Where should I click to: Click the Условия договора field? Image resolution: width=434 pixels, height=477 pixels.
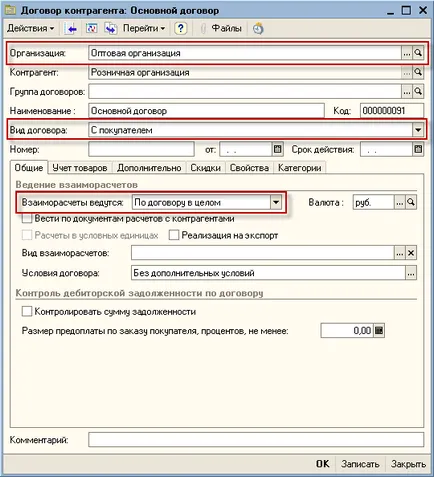[268, 273]
